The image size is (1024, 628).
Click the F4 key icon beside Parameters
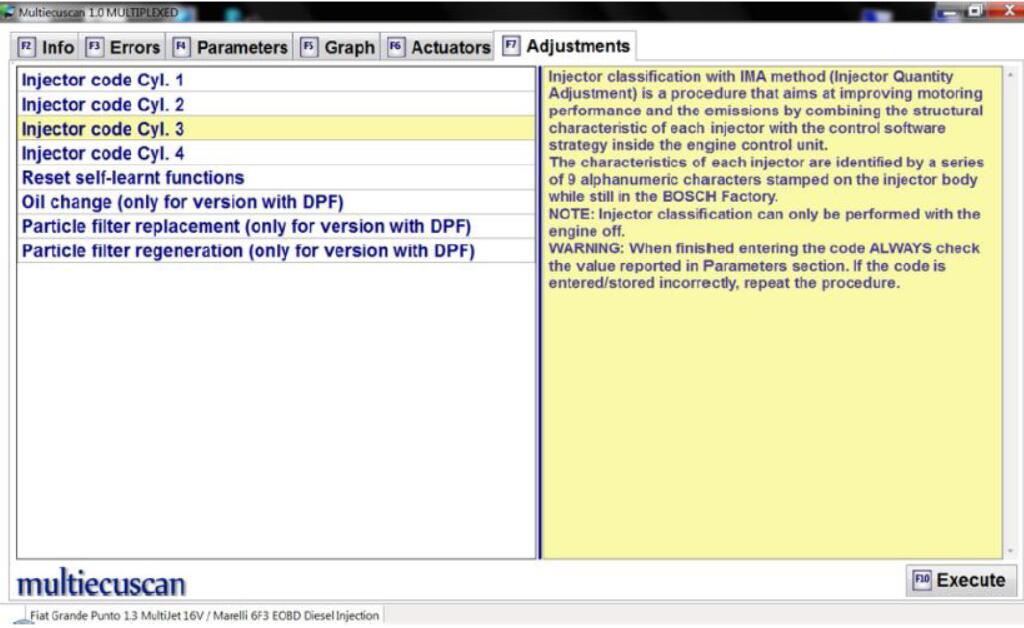(181, 47)
